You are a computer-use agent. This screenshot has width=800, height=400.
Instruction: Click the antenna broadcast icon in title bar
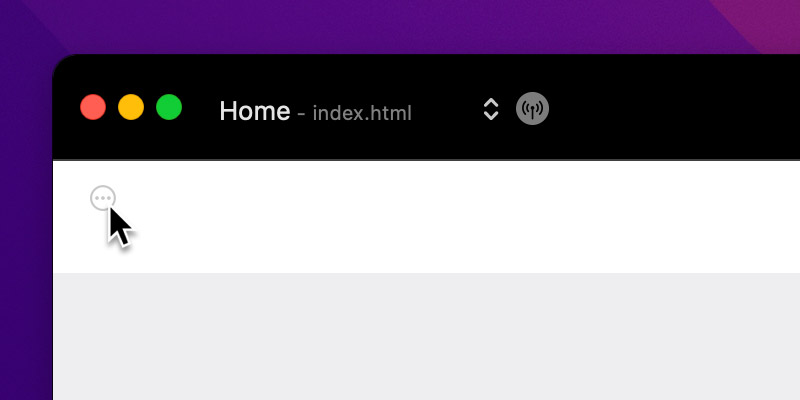pyautogui.click(x=532, y=109)
